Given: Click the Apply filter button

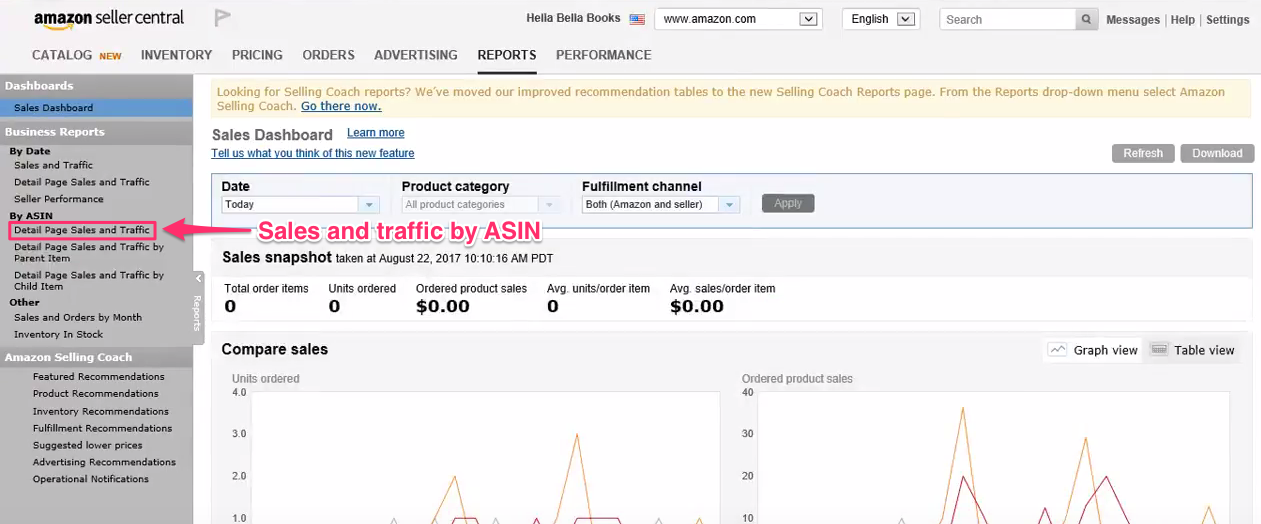Looking at the screenshot, I should [x=788, y=203].
